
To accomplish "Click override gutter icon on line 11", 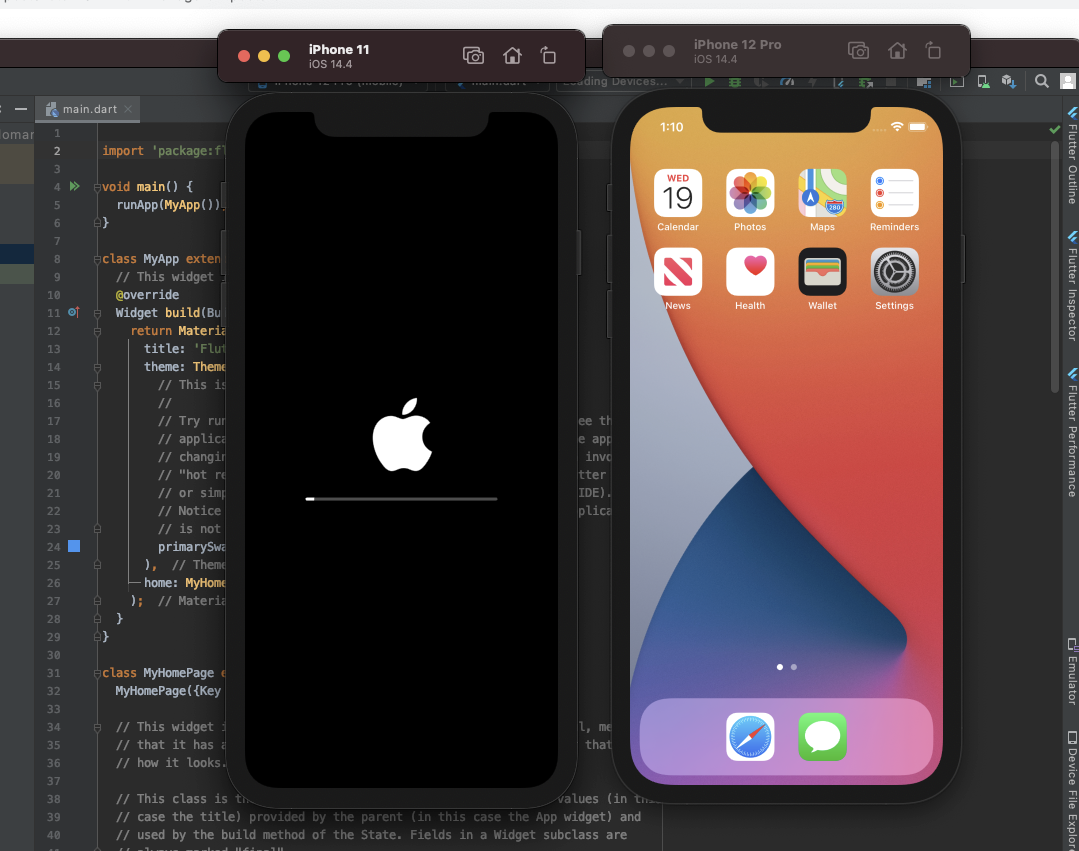I will pyautogui.click(x=74, y=312).
